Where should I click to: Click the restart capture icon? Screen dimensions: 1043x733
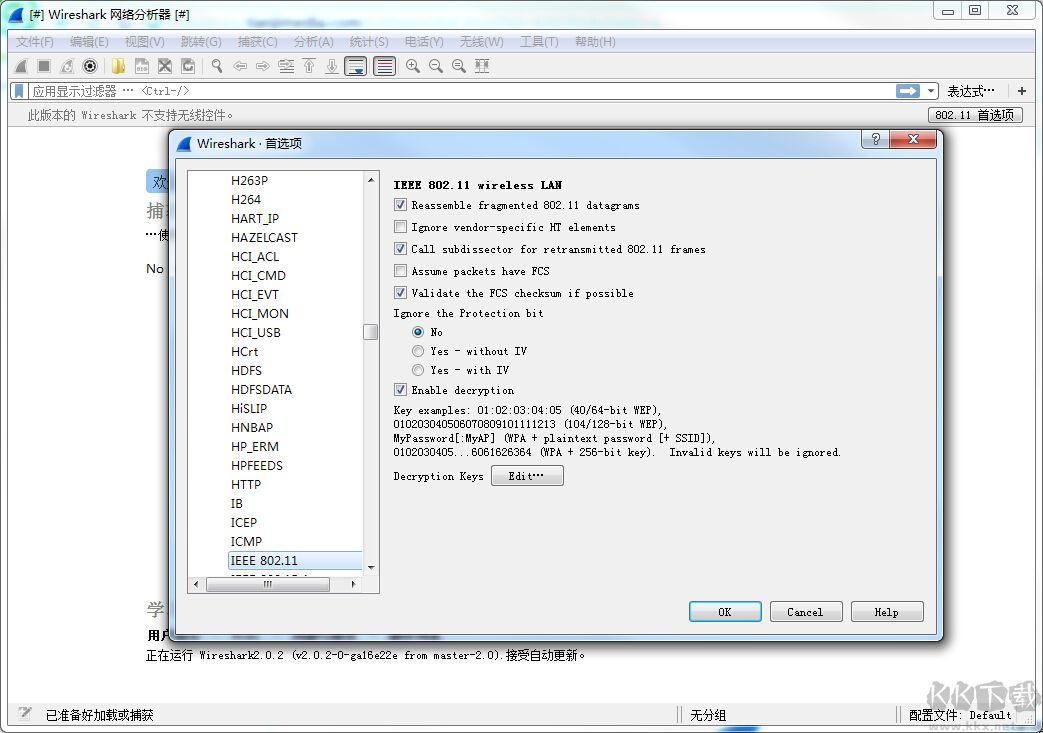pyautogui.click(x=67, y=66)
